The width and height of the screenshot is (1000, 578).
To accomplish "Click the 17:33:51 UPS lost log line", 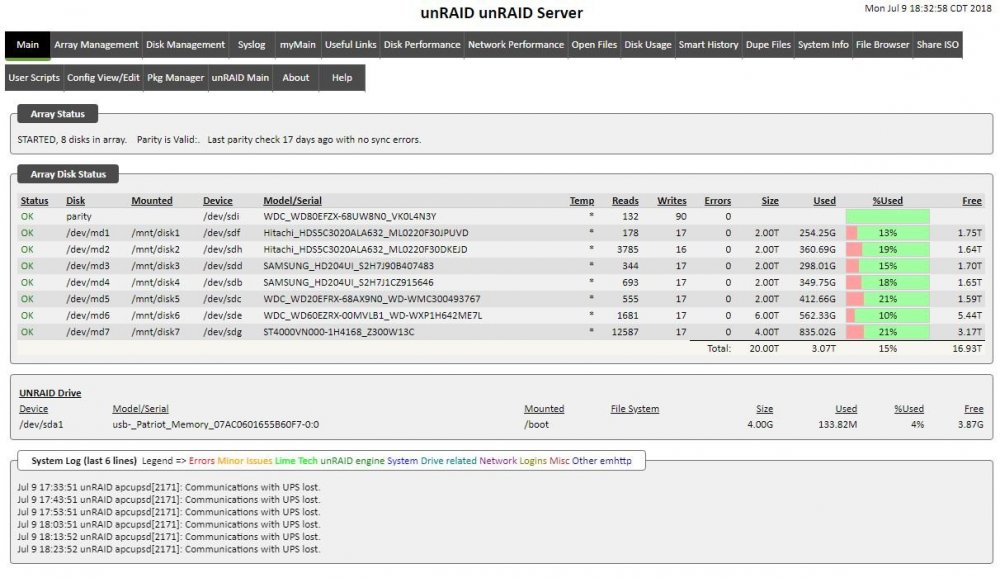I will (168, 487).
